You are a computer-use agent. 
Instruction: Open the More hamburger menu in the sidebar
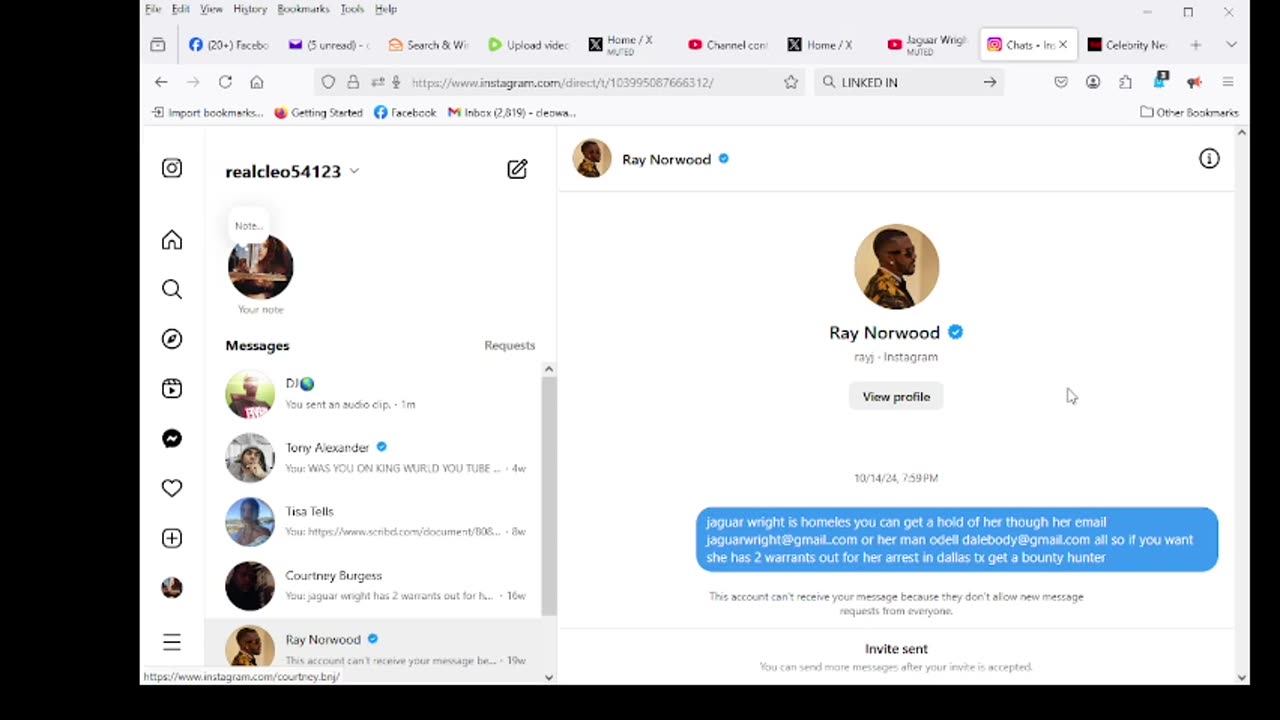click(x=172, y=642)
